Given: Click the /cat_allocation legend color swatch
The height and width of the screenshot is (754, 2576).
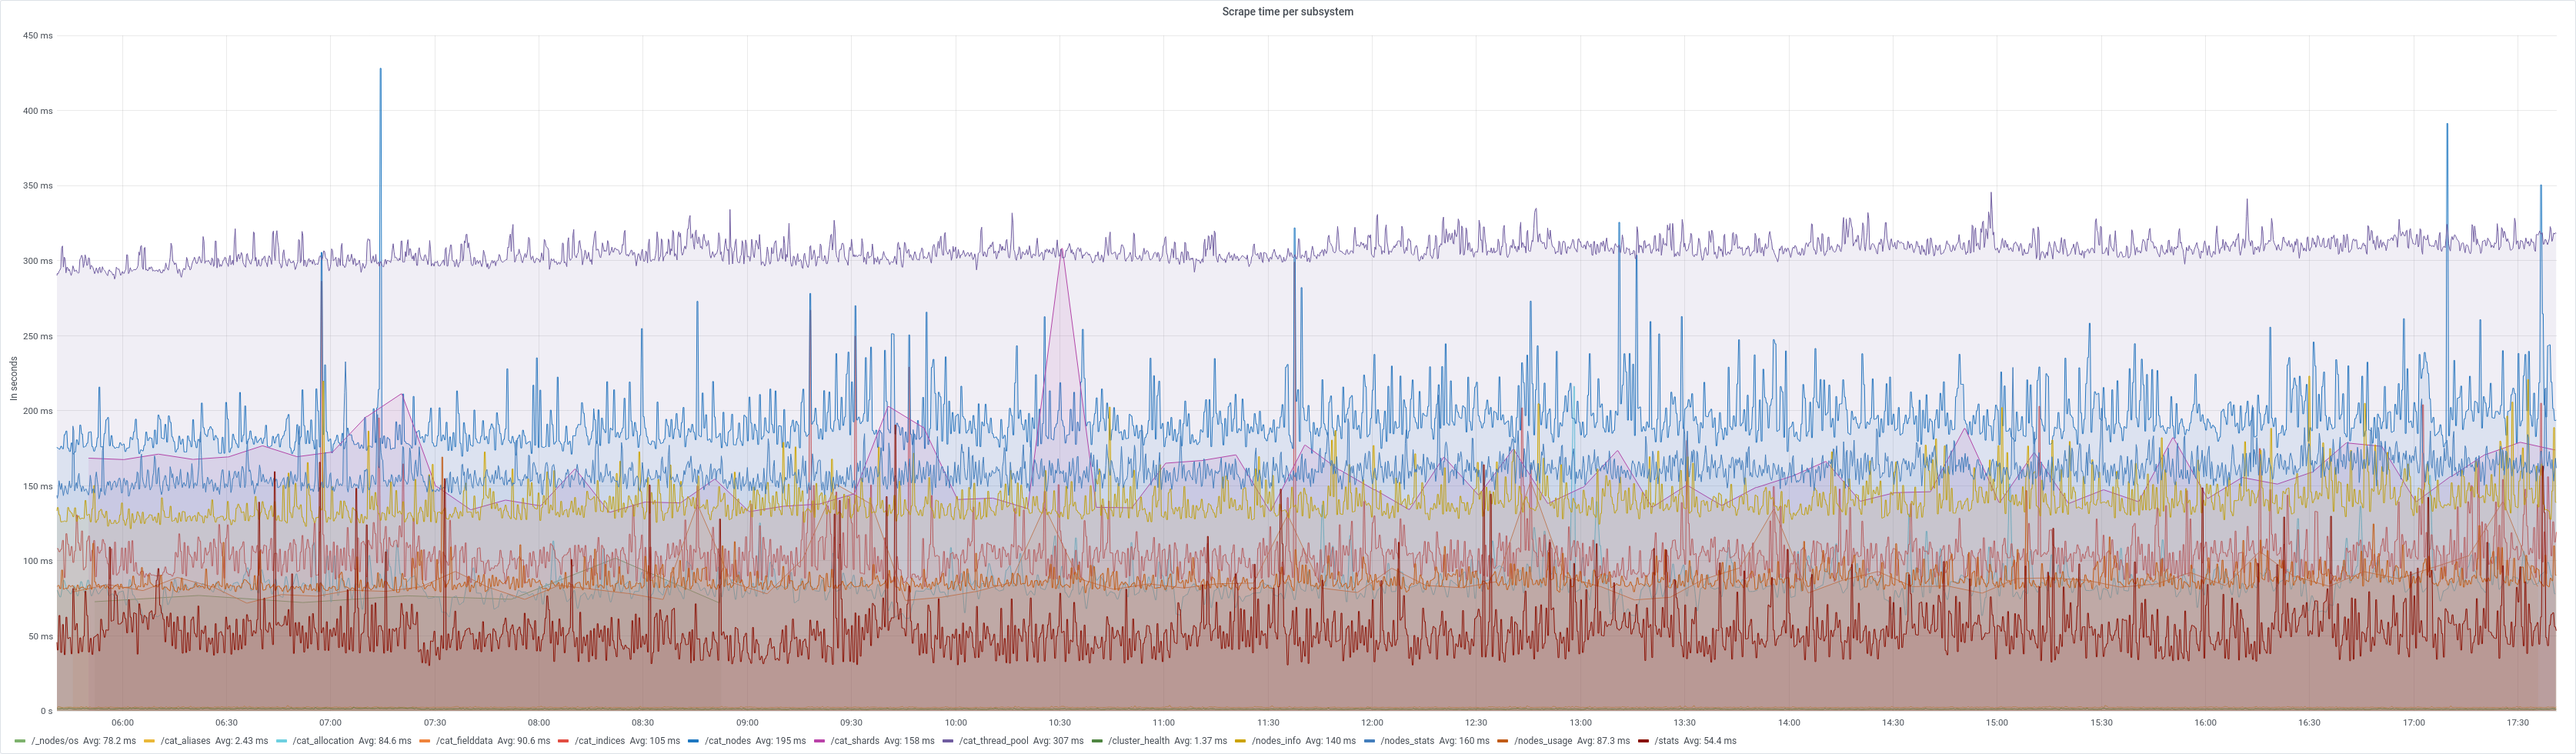Looking at the screenshot, I should pyautogui.click(x=281, y=741).
